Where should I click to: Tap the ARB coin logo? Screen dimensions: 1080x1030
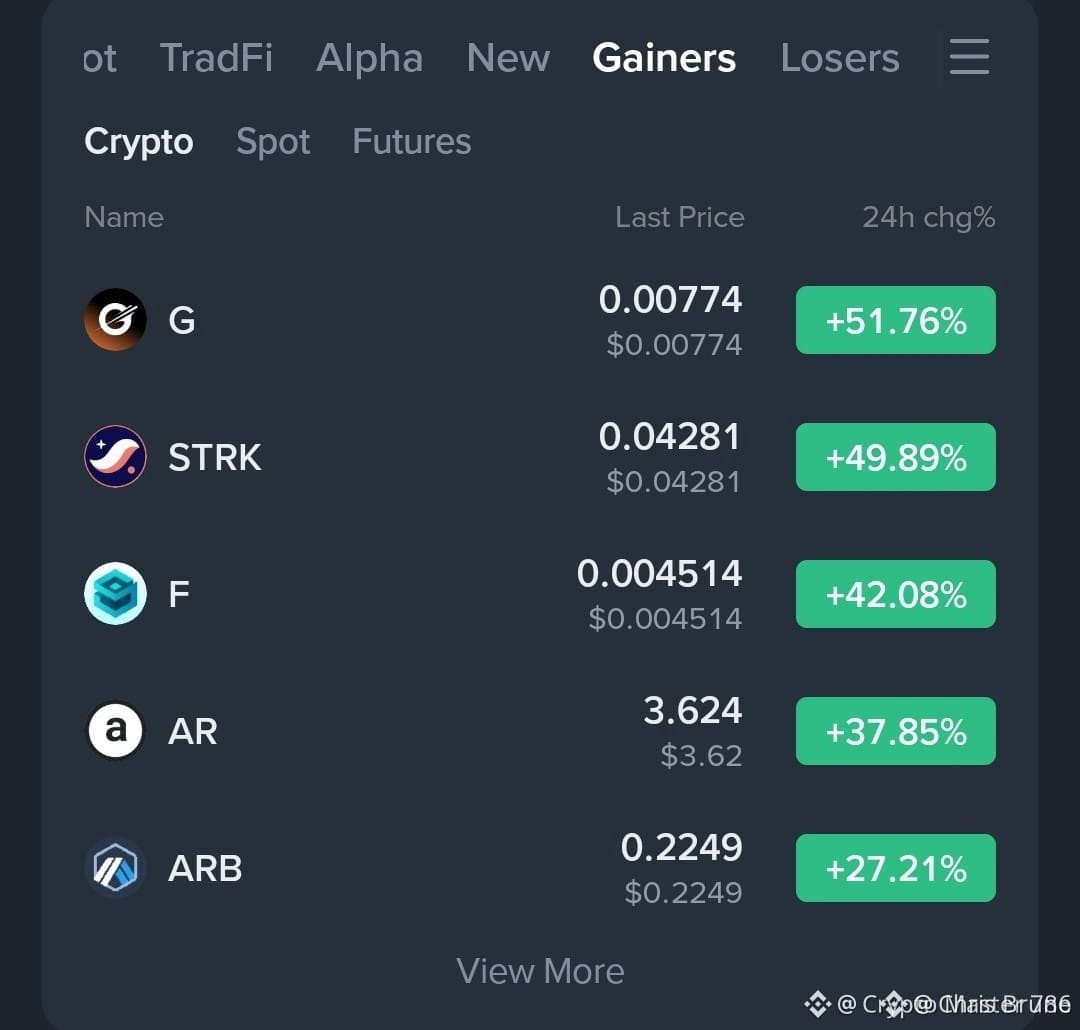[x=115, y=867]
